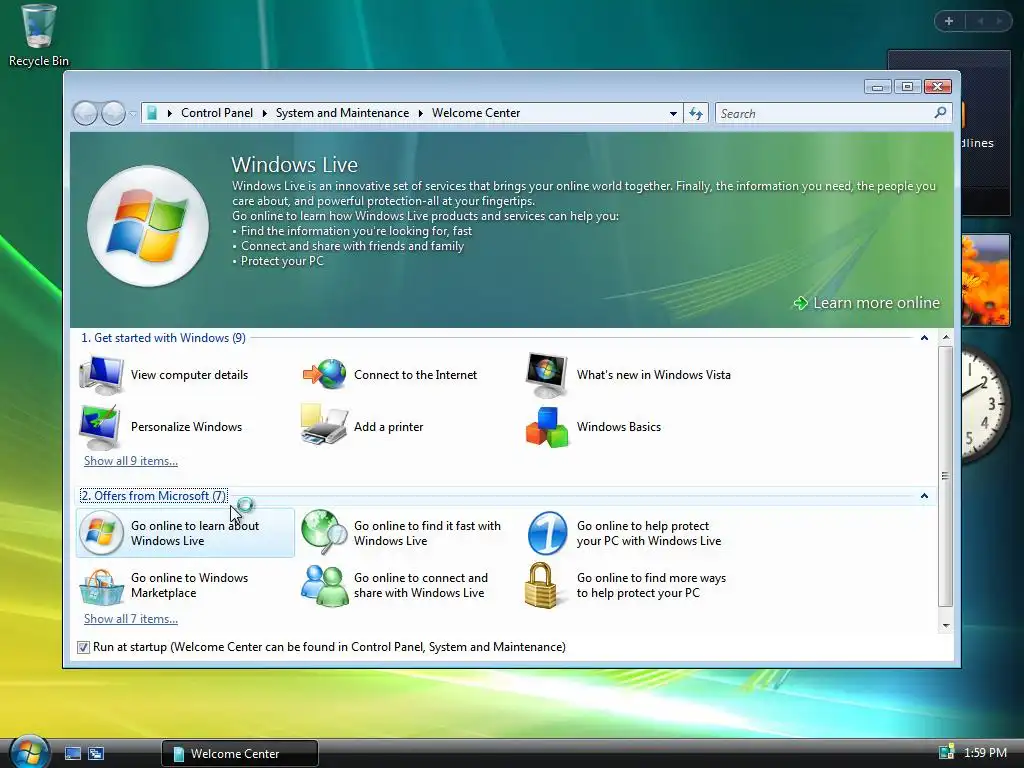Collapse the Offers from Microsoft section
The height and width of the screenshot is (768, 1024).
[x=924, y=496]
